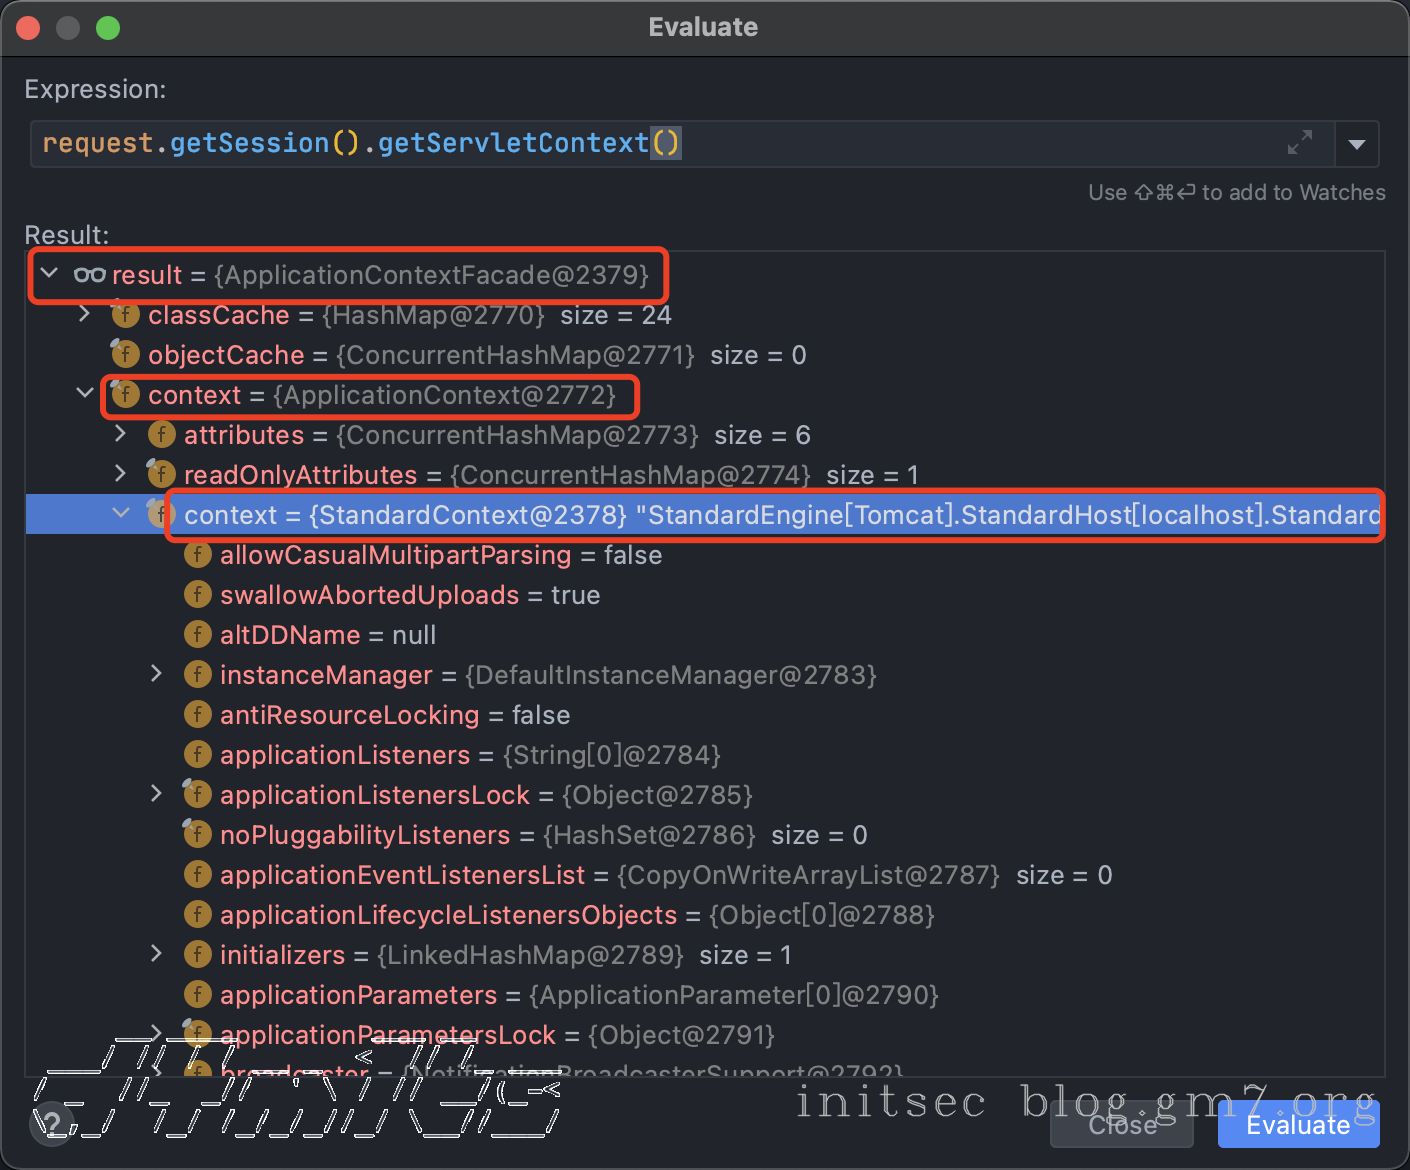Image resolution: width=1410 pixels, height=1170 pixels.
Task: Click the field icon next to altDDName
Action: [198, 635]
